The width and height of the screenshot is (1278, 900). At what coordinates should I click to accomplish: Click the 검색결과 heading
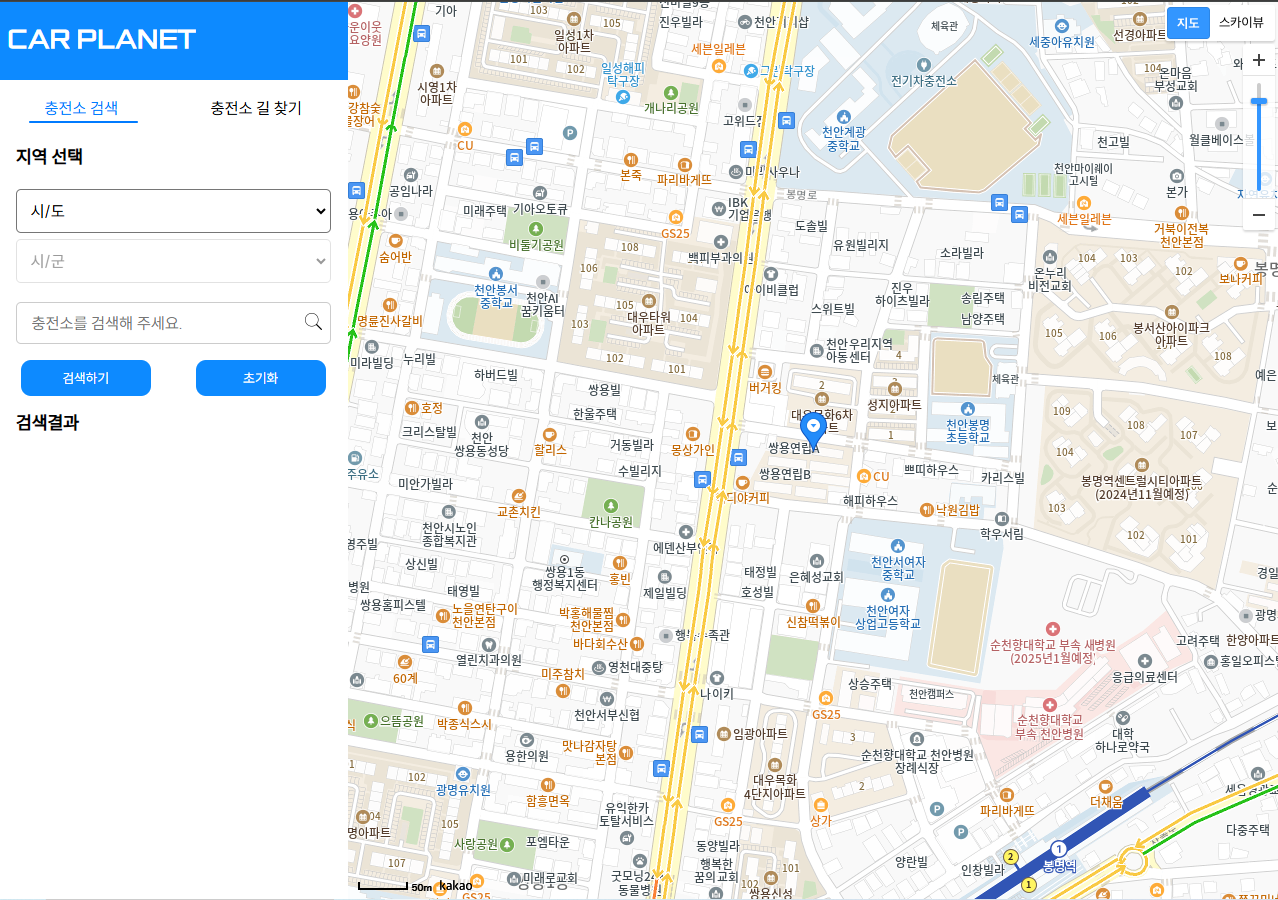click(x=47, y=422)
